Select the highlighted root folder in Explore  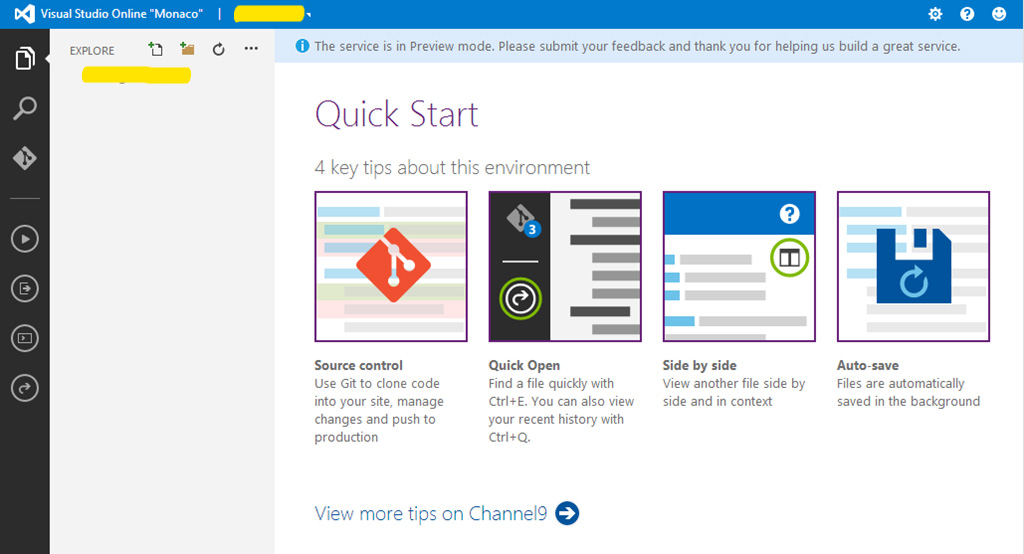coord(136,75)
